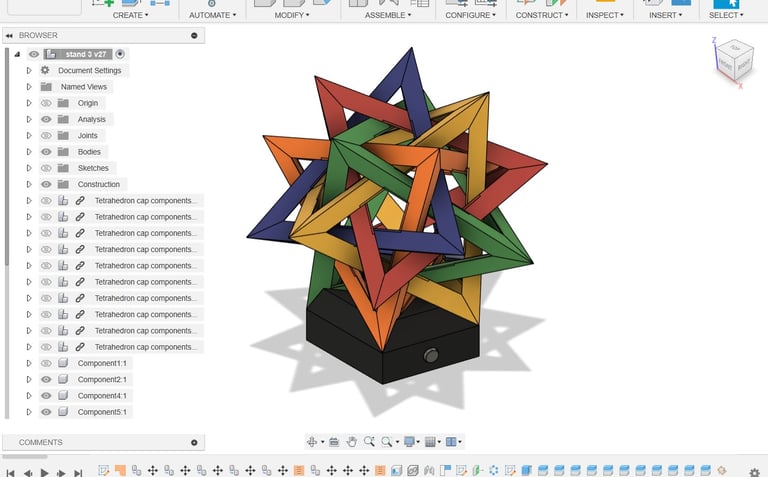The image size is (768, 477).
Task: Activate the stand 3 v27 radio button
Action: pos(121,54)
